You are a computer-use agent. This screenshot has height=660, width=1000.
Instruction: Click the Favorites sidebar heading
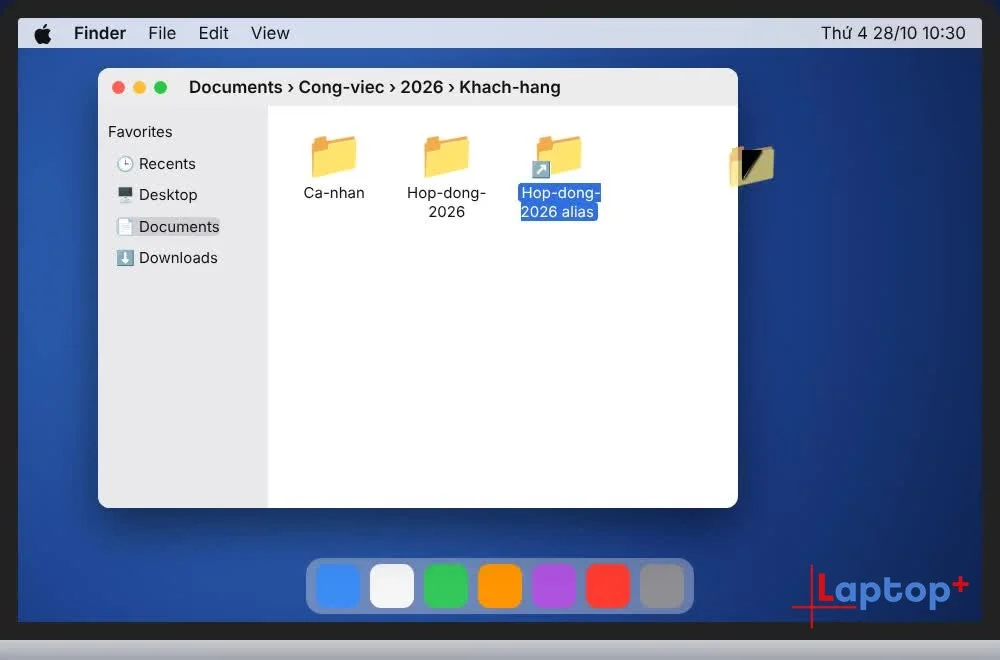point(140,132)
